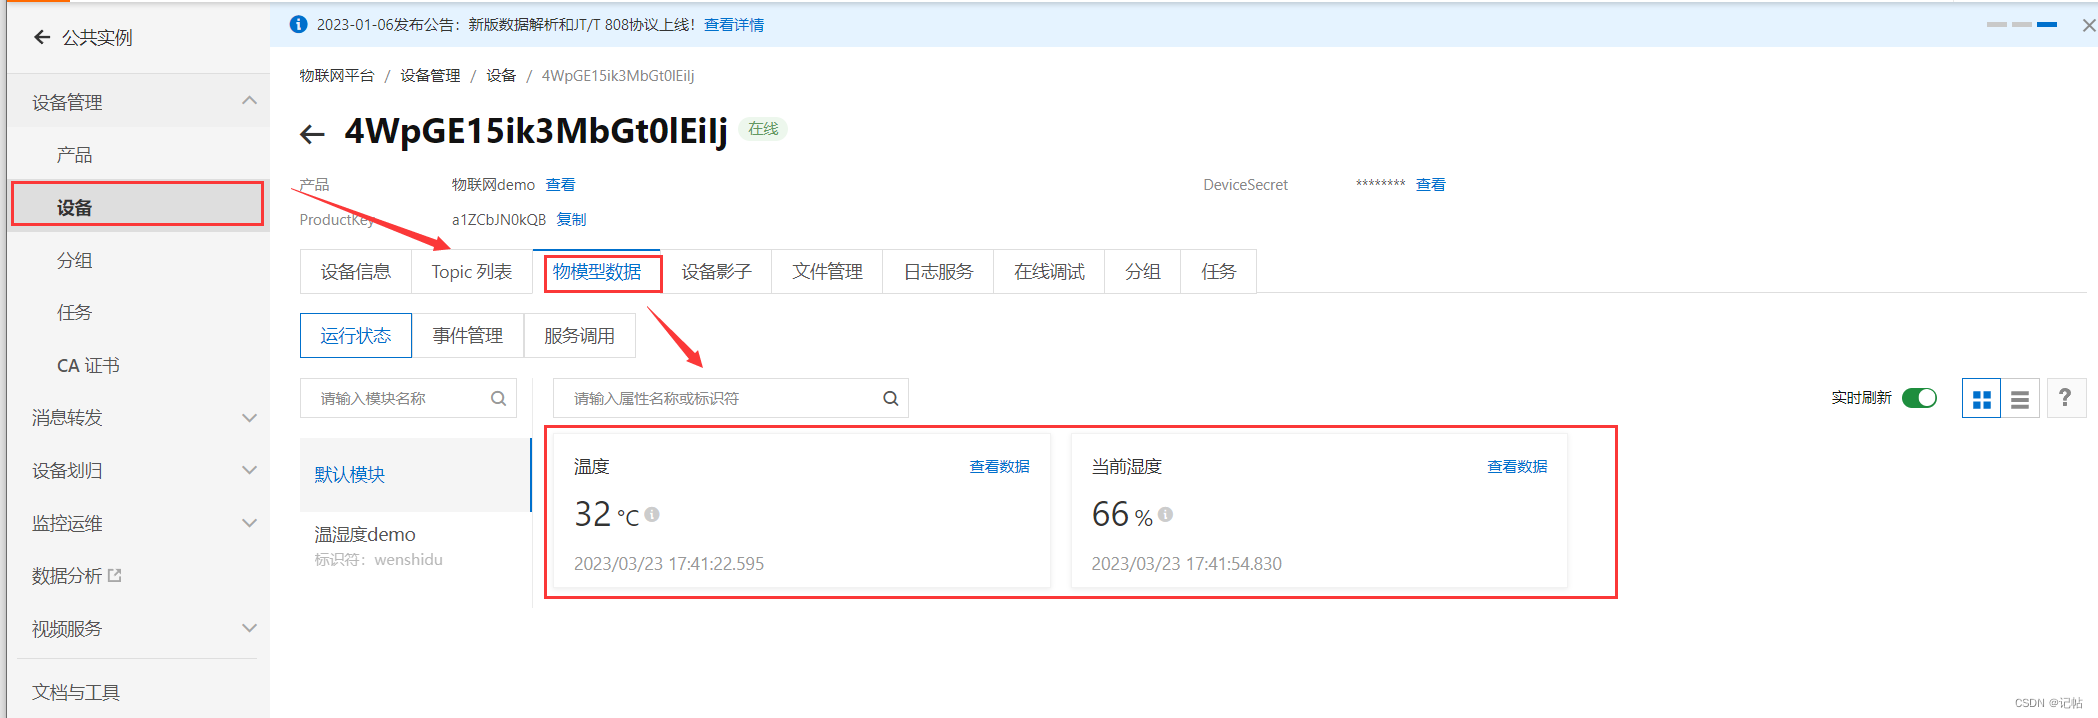Click 查看数据 on the 温度 card
The width and height of the screenshot is (2098, 718).
pos(999,466)
